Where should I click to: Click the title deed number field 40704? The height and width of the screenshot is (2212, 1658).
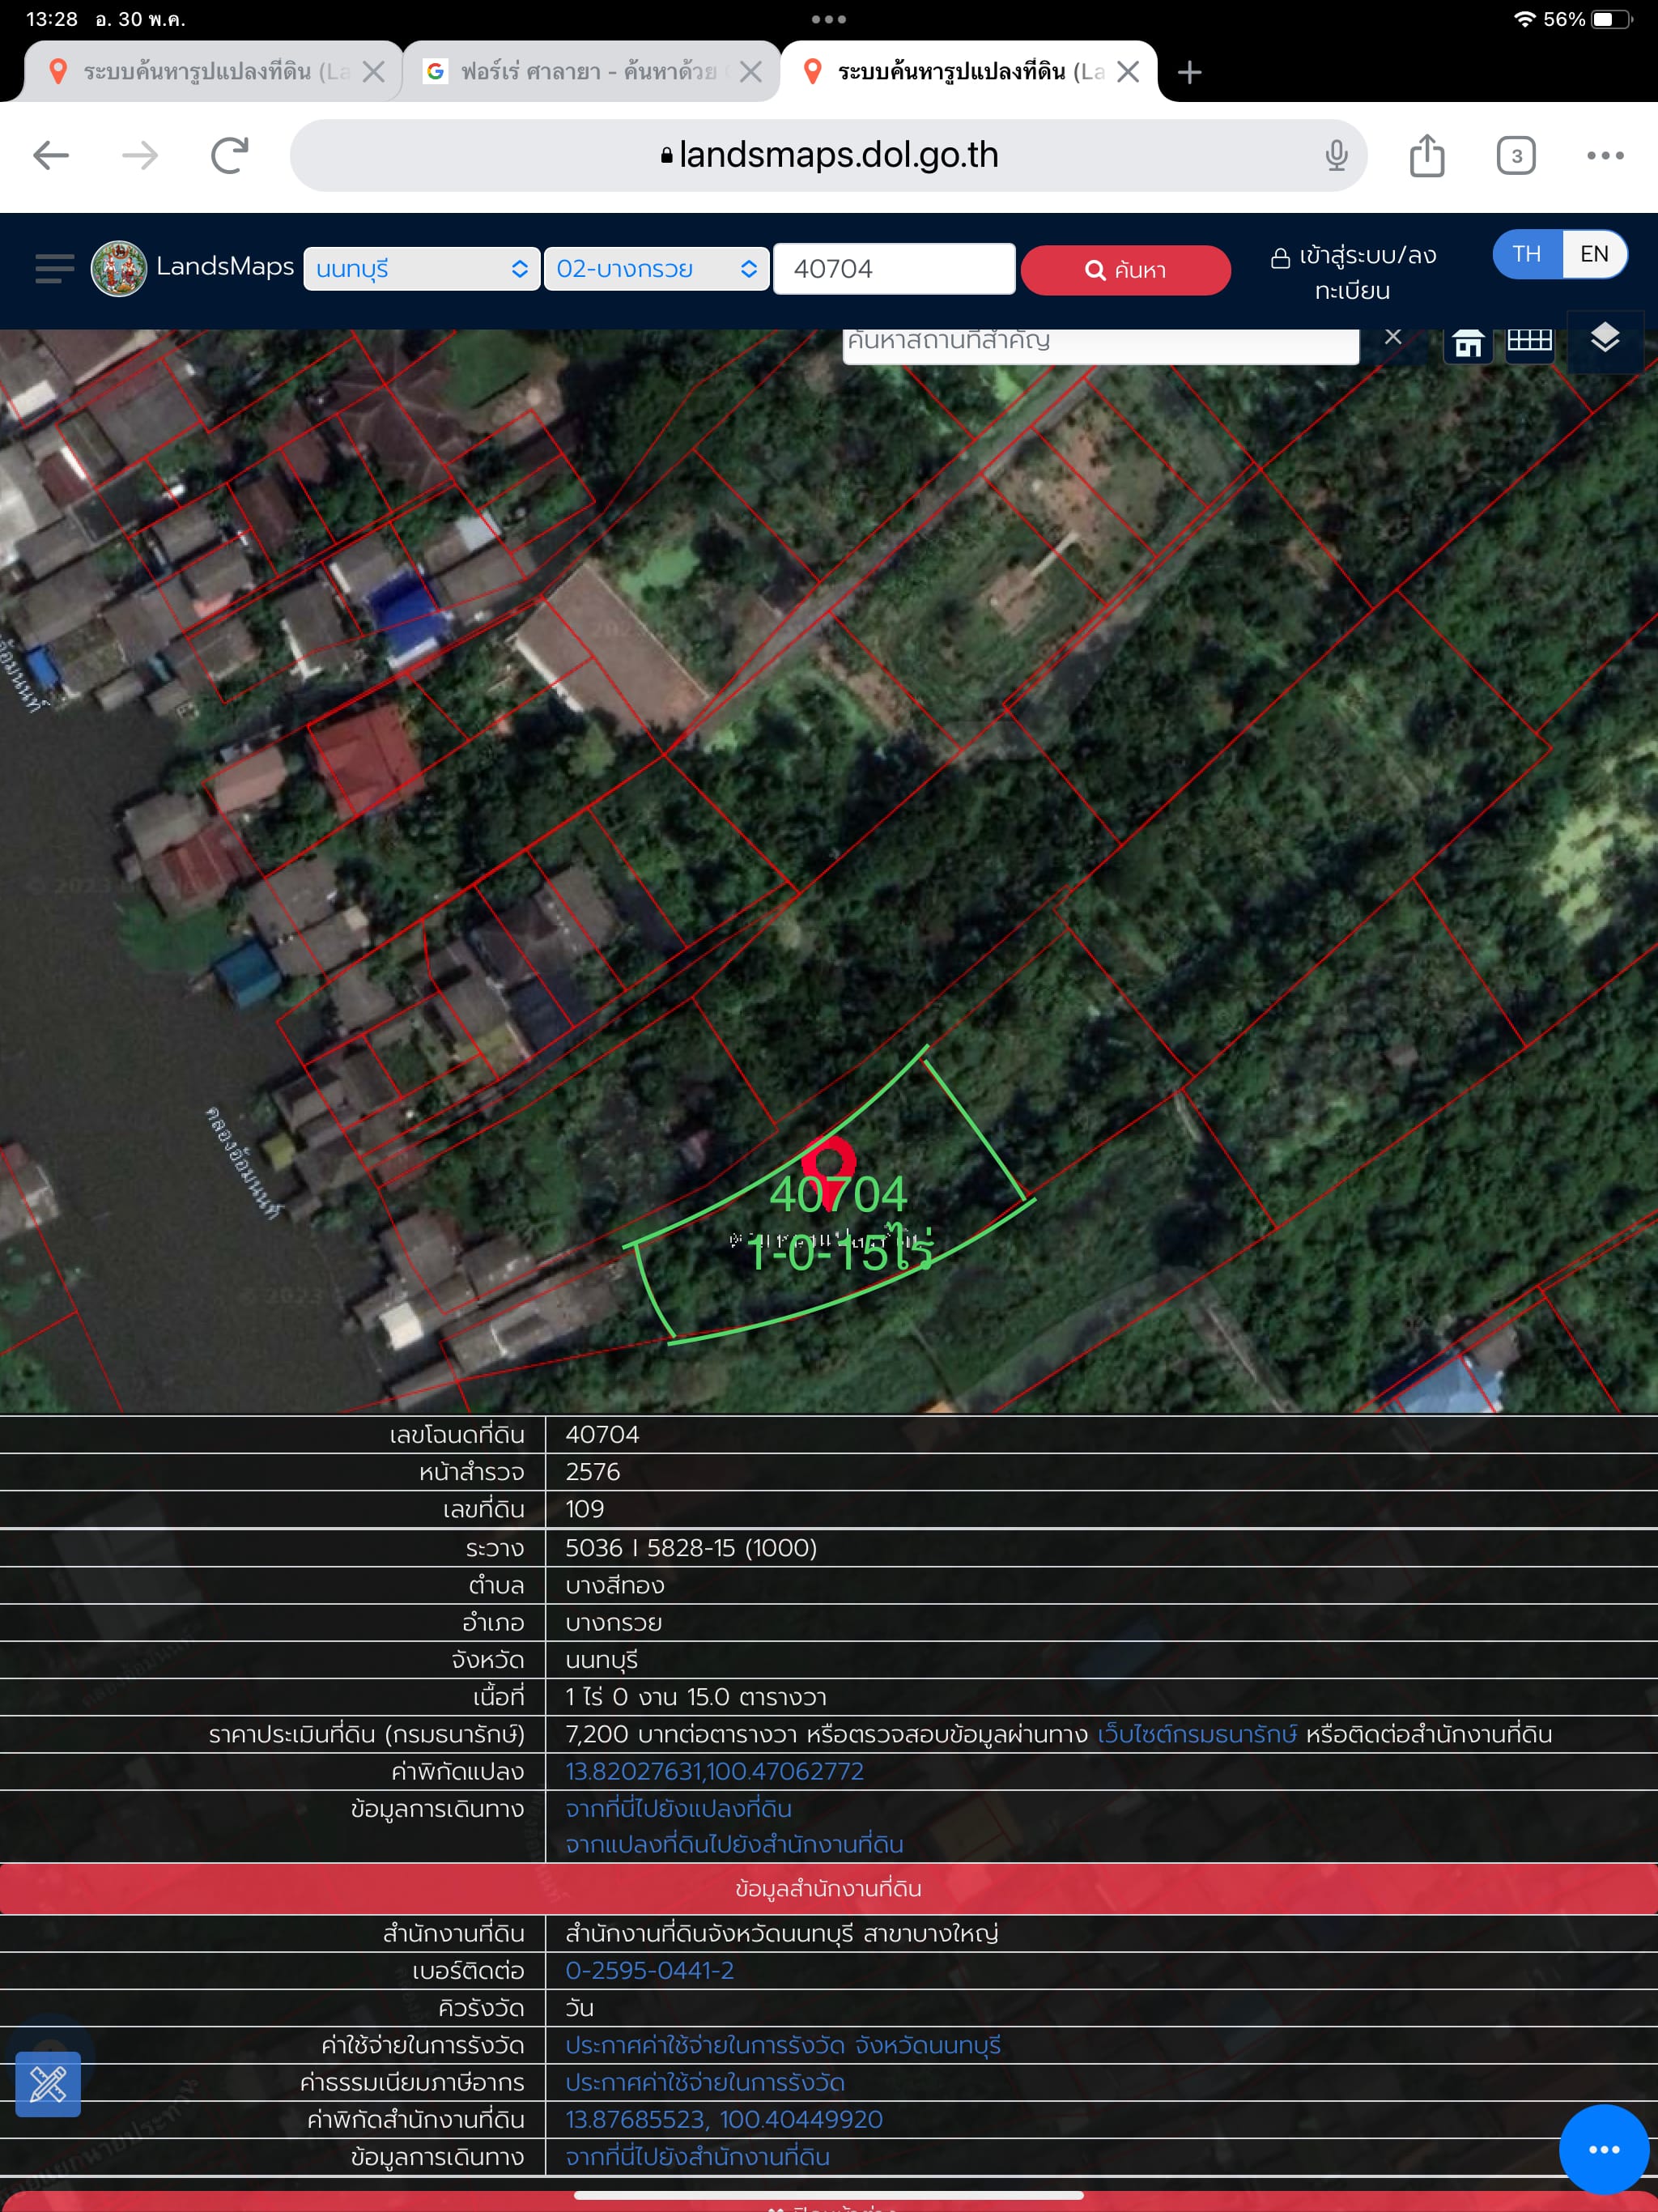[x=894, y=269]
